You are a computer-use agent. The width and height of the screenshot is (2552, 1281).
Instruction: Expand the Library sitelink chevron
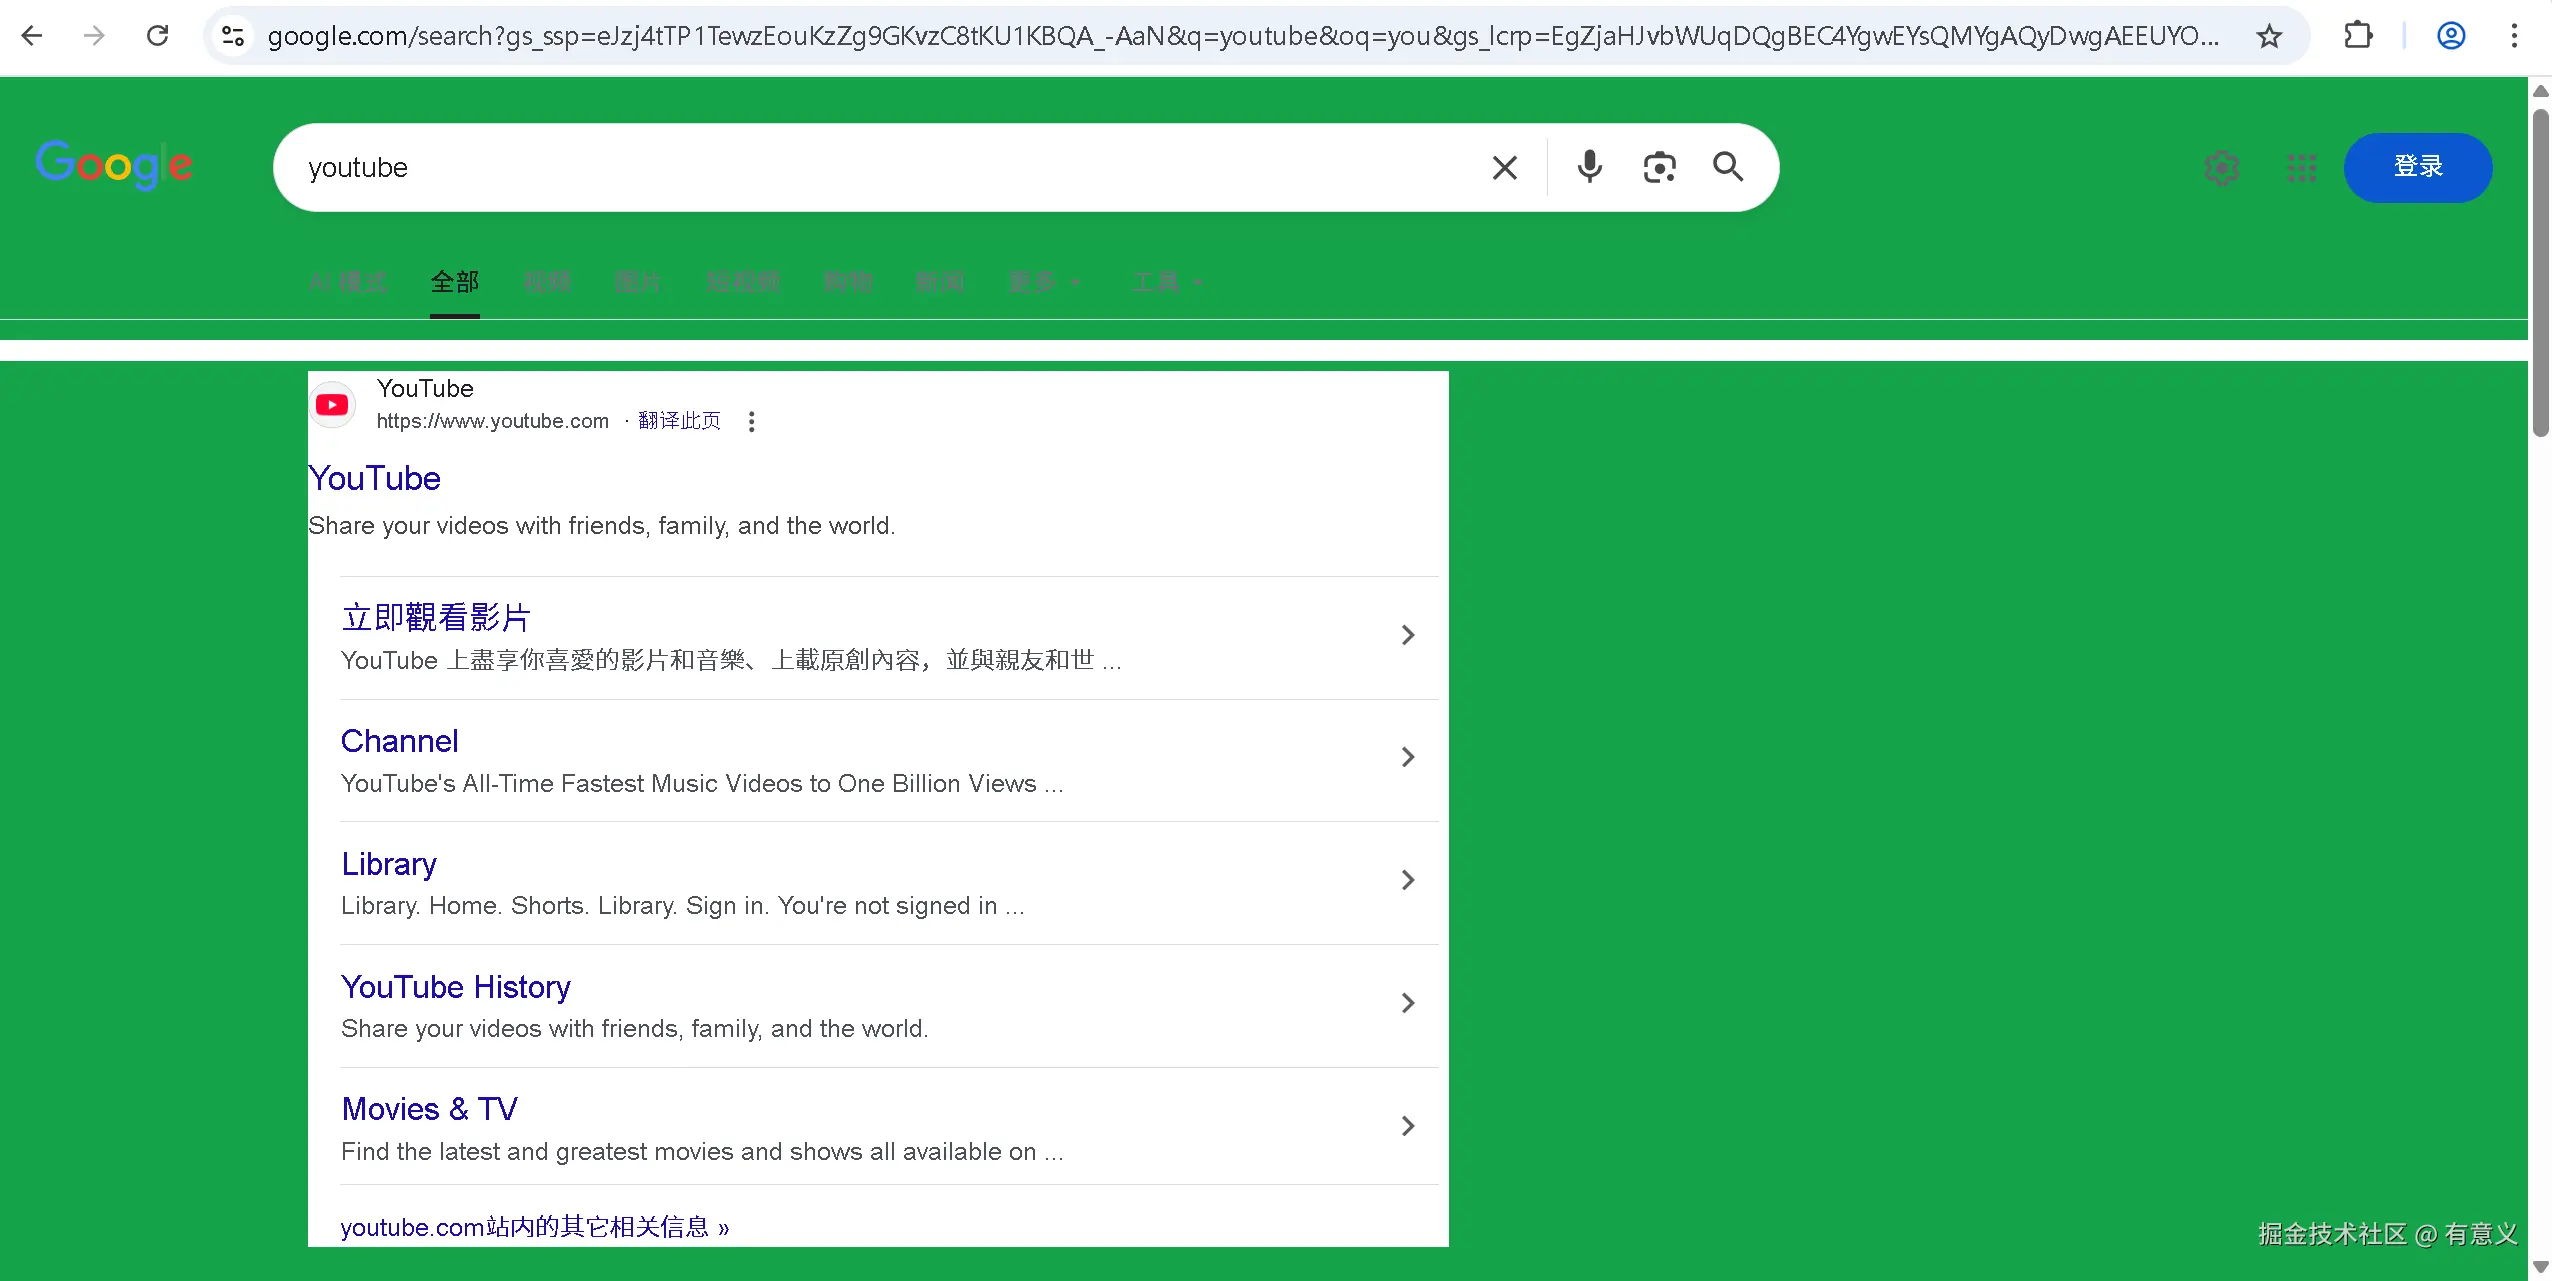pos(1407,880)
